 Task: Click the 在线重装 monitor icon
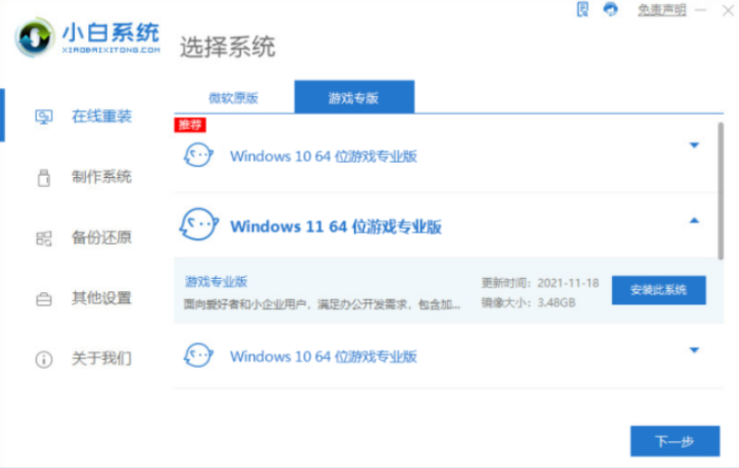[x=44, y=116]
